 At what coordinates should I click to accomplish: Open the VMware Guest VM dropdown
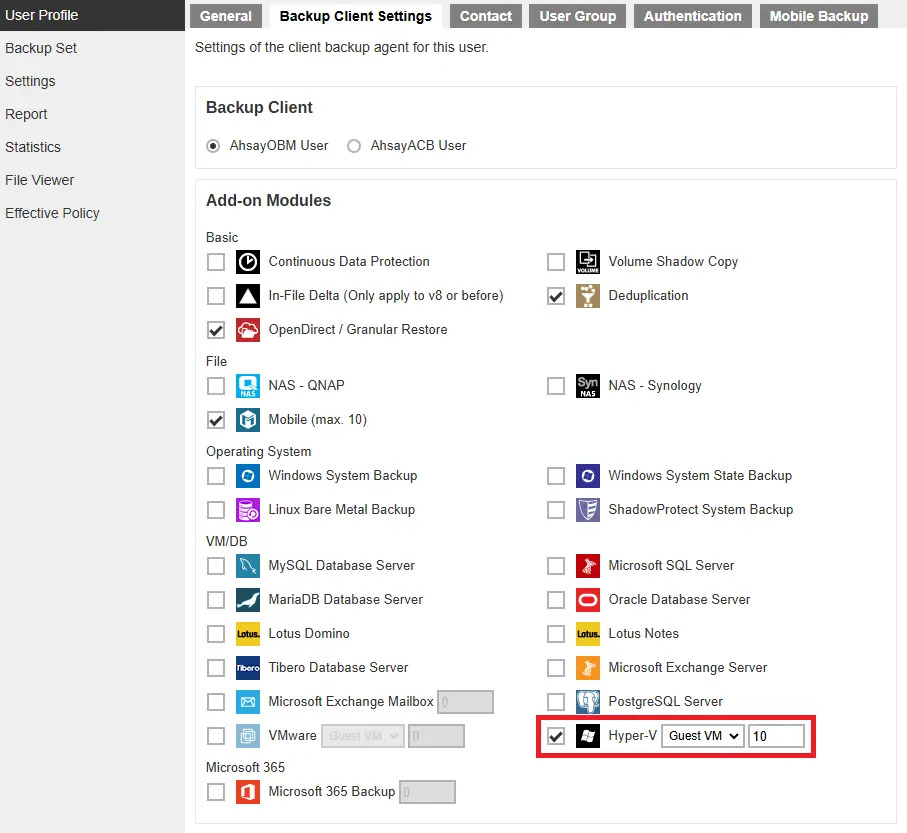click(362, 736)
